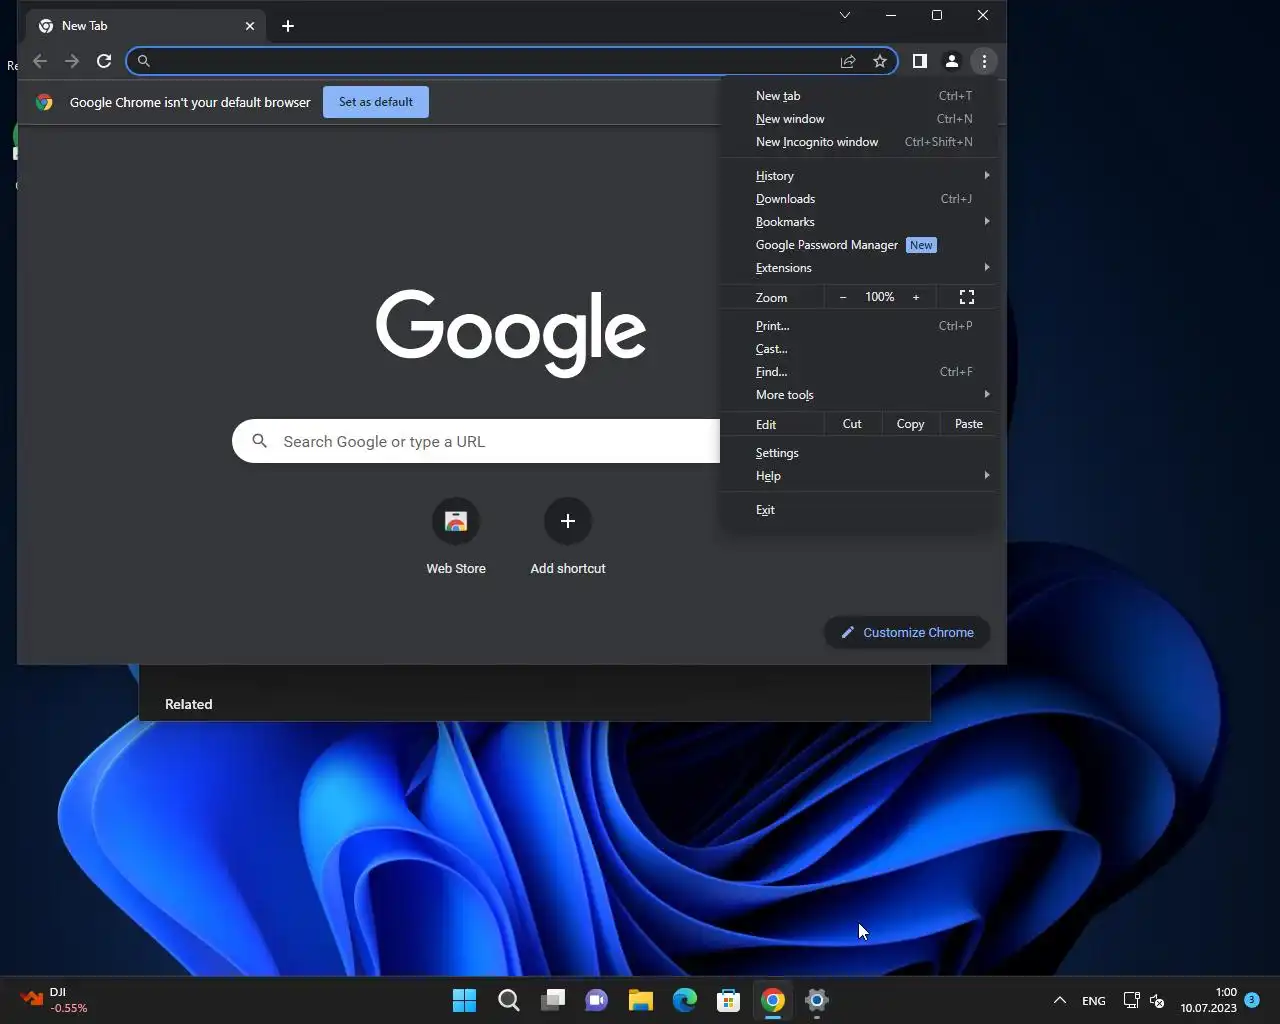1280x1024 pixels.
Task: Click the New Tab tab title
Action: (x=84, y=26)
